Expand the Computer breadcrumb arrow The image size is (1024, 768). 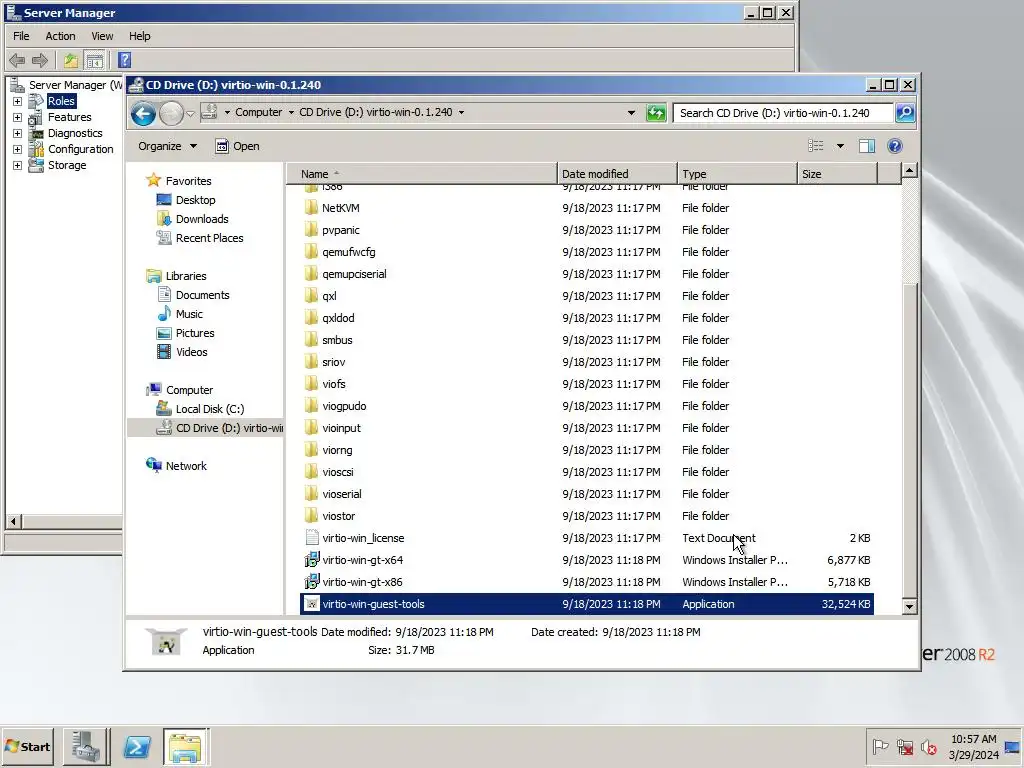[291, 112]
